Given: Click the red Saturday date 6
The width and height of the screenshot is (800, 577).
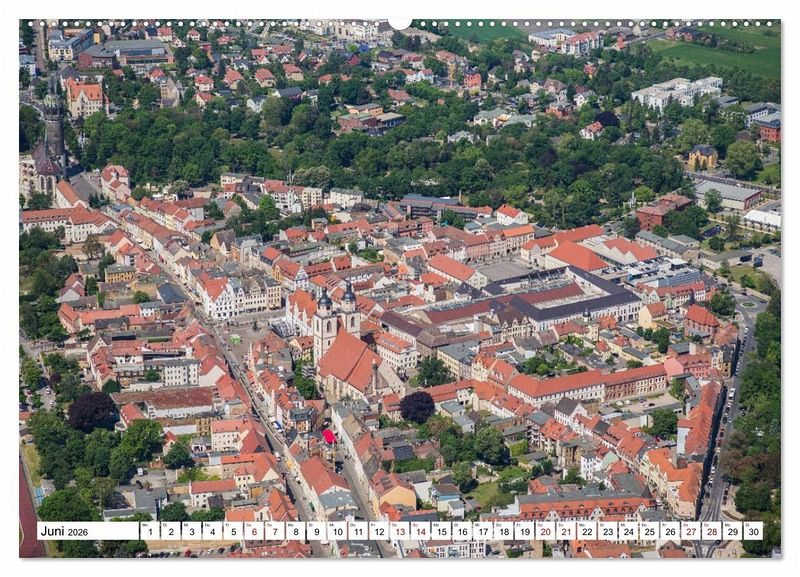Looking at the screenshot, I should 254,531.
